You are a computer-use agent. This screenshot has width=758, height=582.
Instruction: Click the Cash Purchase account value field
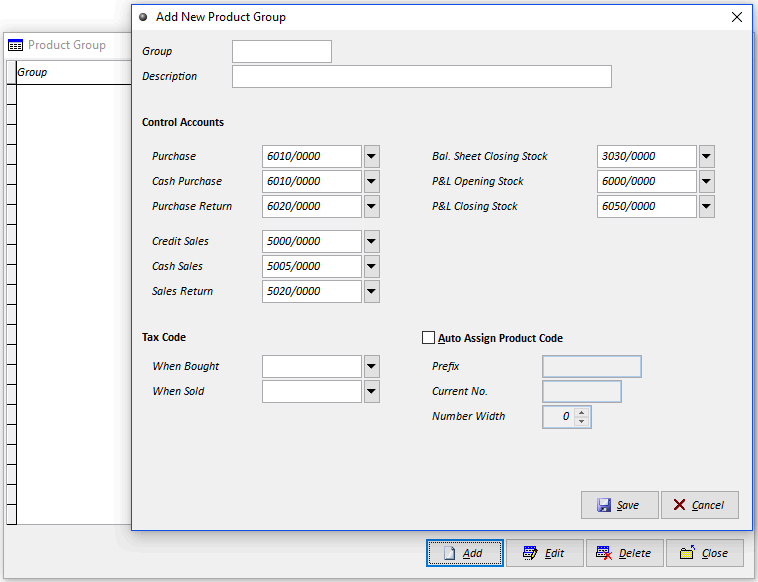point(312,181)
